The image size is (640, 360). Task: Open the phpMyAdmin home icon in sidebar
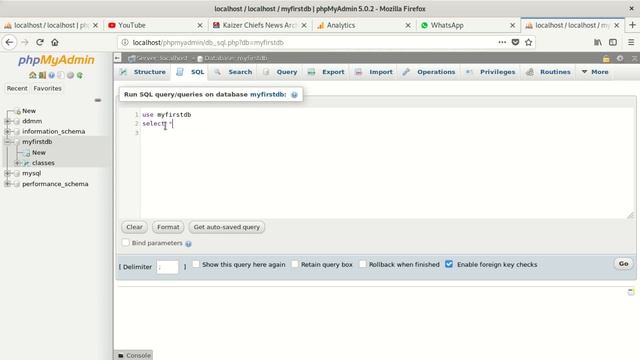pos(33,75)
